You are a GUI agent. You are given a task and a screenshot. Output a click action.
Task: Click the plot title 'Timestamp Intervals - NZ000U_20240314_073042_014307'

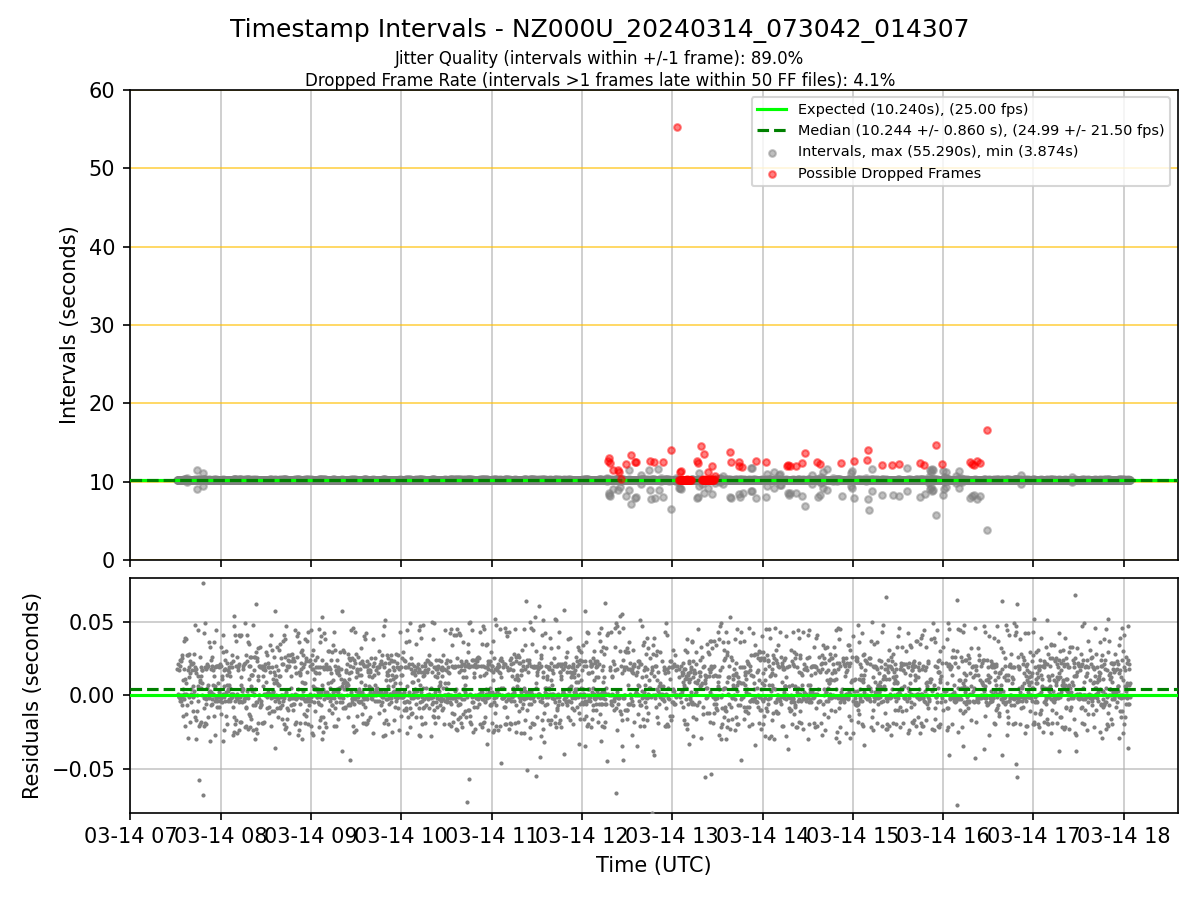599,29
